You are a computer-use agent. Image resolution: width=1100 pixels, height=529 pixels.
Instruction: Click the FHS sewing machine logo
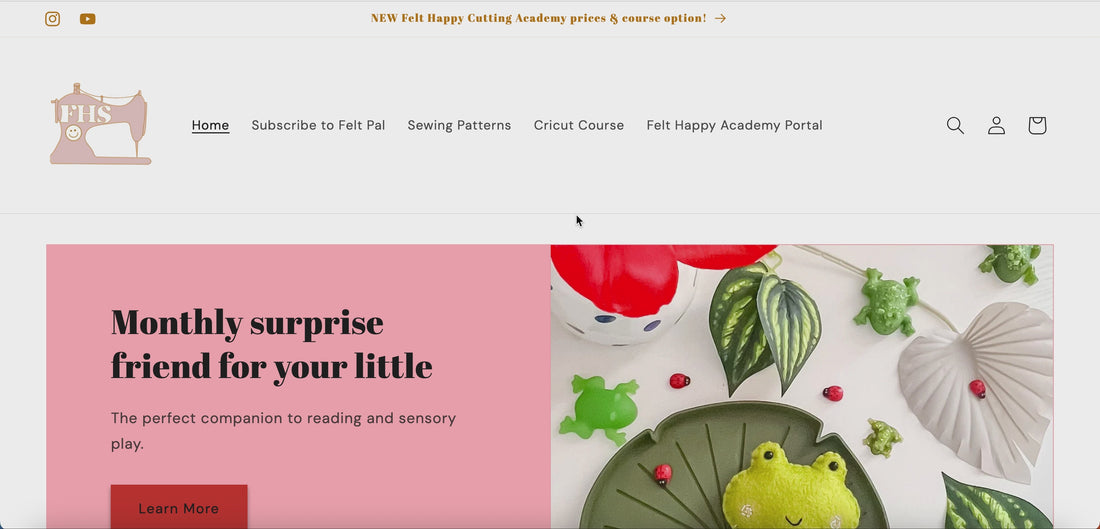click(100, 124)
